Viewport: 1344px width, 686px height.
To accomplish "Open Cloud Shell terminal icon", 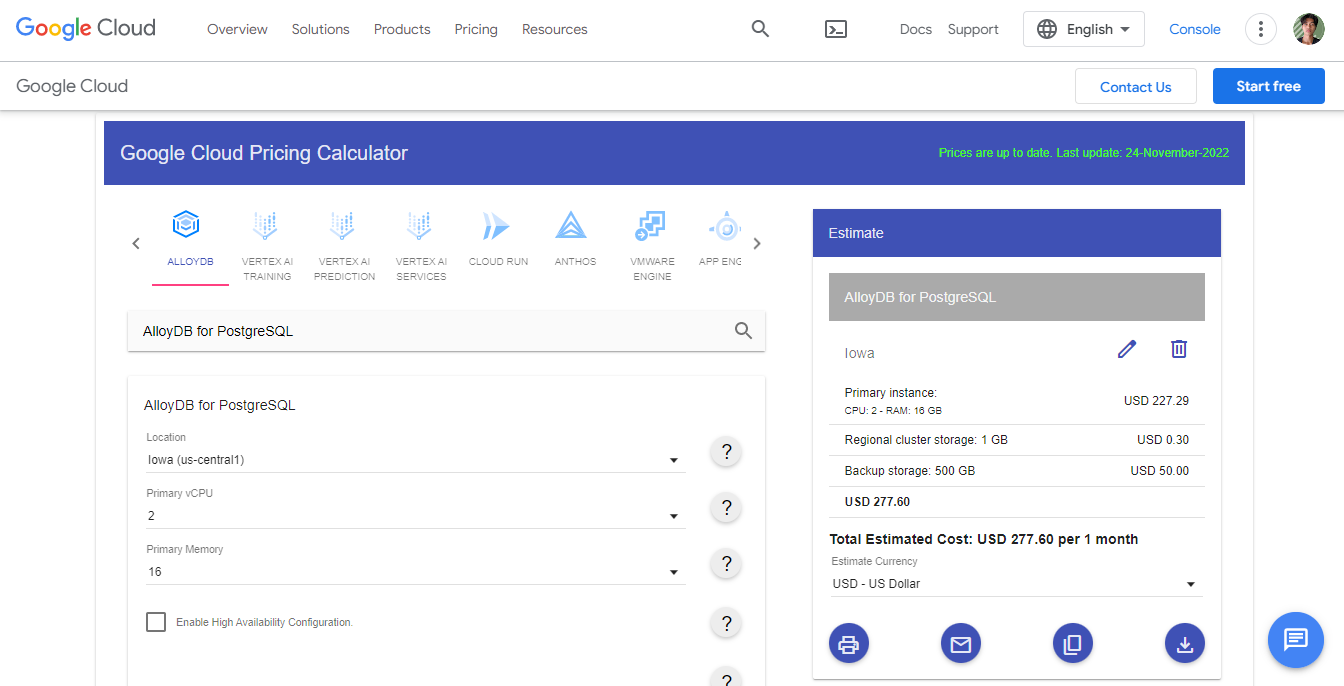I will (x=836, y=29).
